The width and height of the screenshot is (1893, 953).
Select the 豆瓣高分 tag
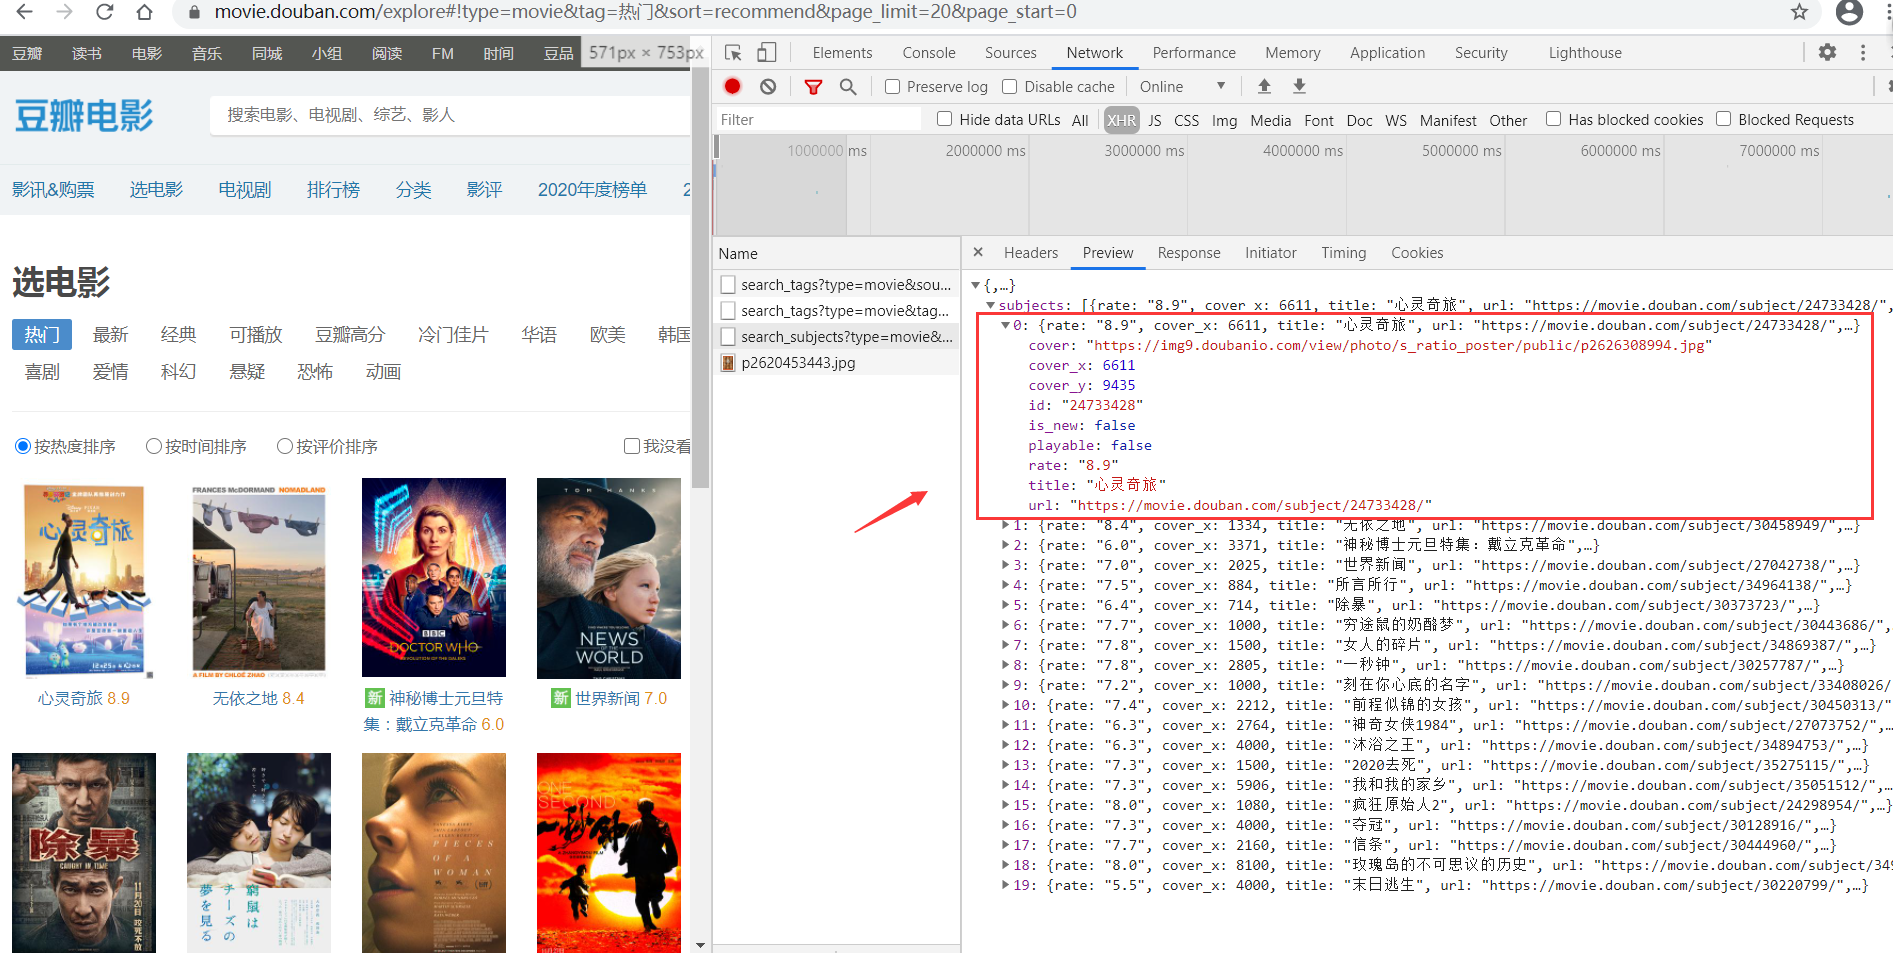pos(350,334)
